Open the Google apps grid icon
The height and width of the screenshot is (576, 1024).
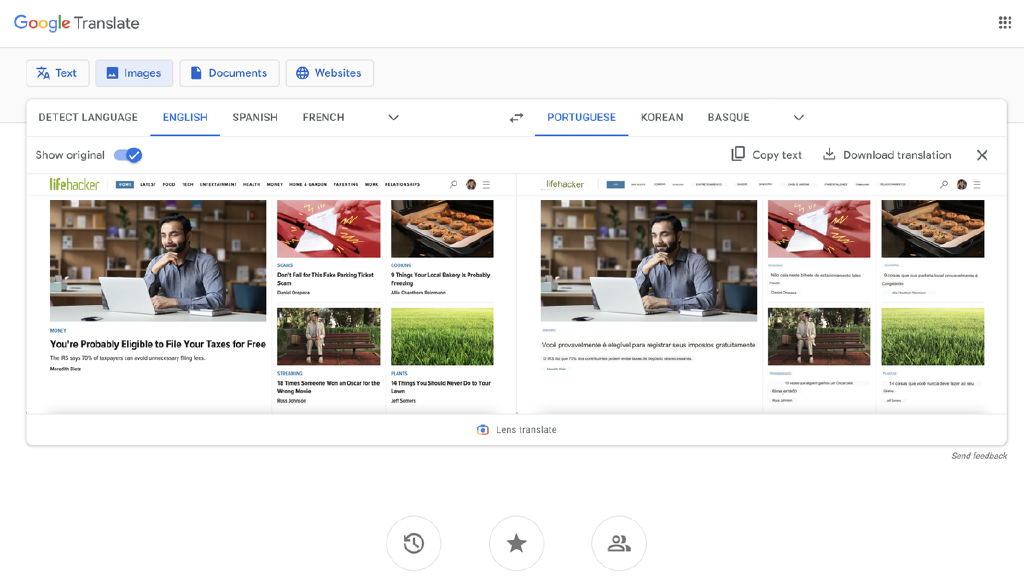point(1005,23)
